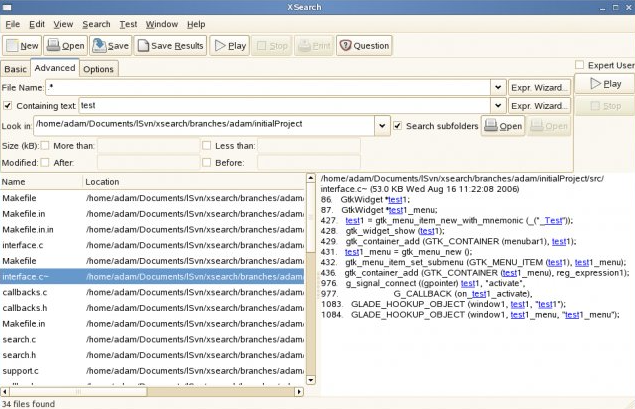Screen dimensions: 635x409
Task: Click the File Name input field
Action: [x=268, y=87]
